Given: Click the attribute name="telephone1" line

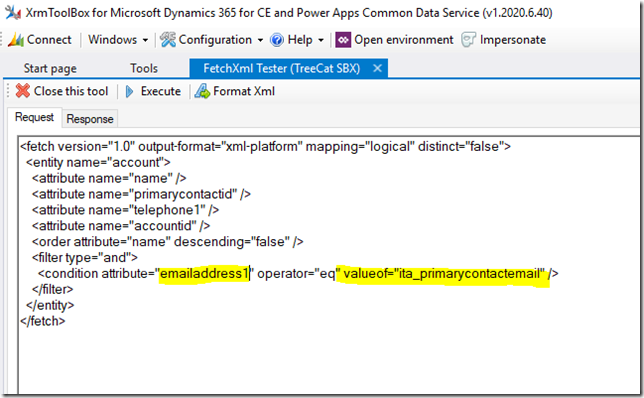Looking at the screenshot, I should [125, 210].
